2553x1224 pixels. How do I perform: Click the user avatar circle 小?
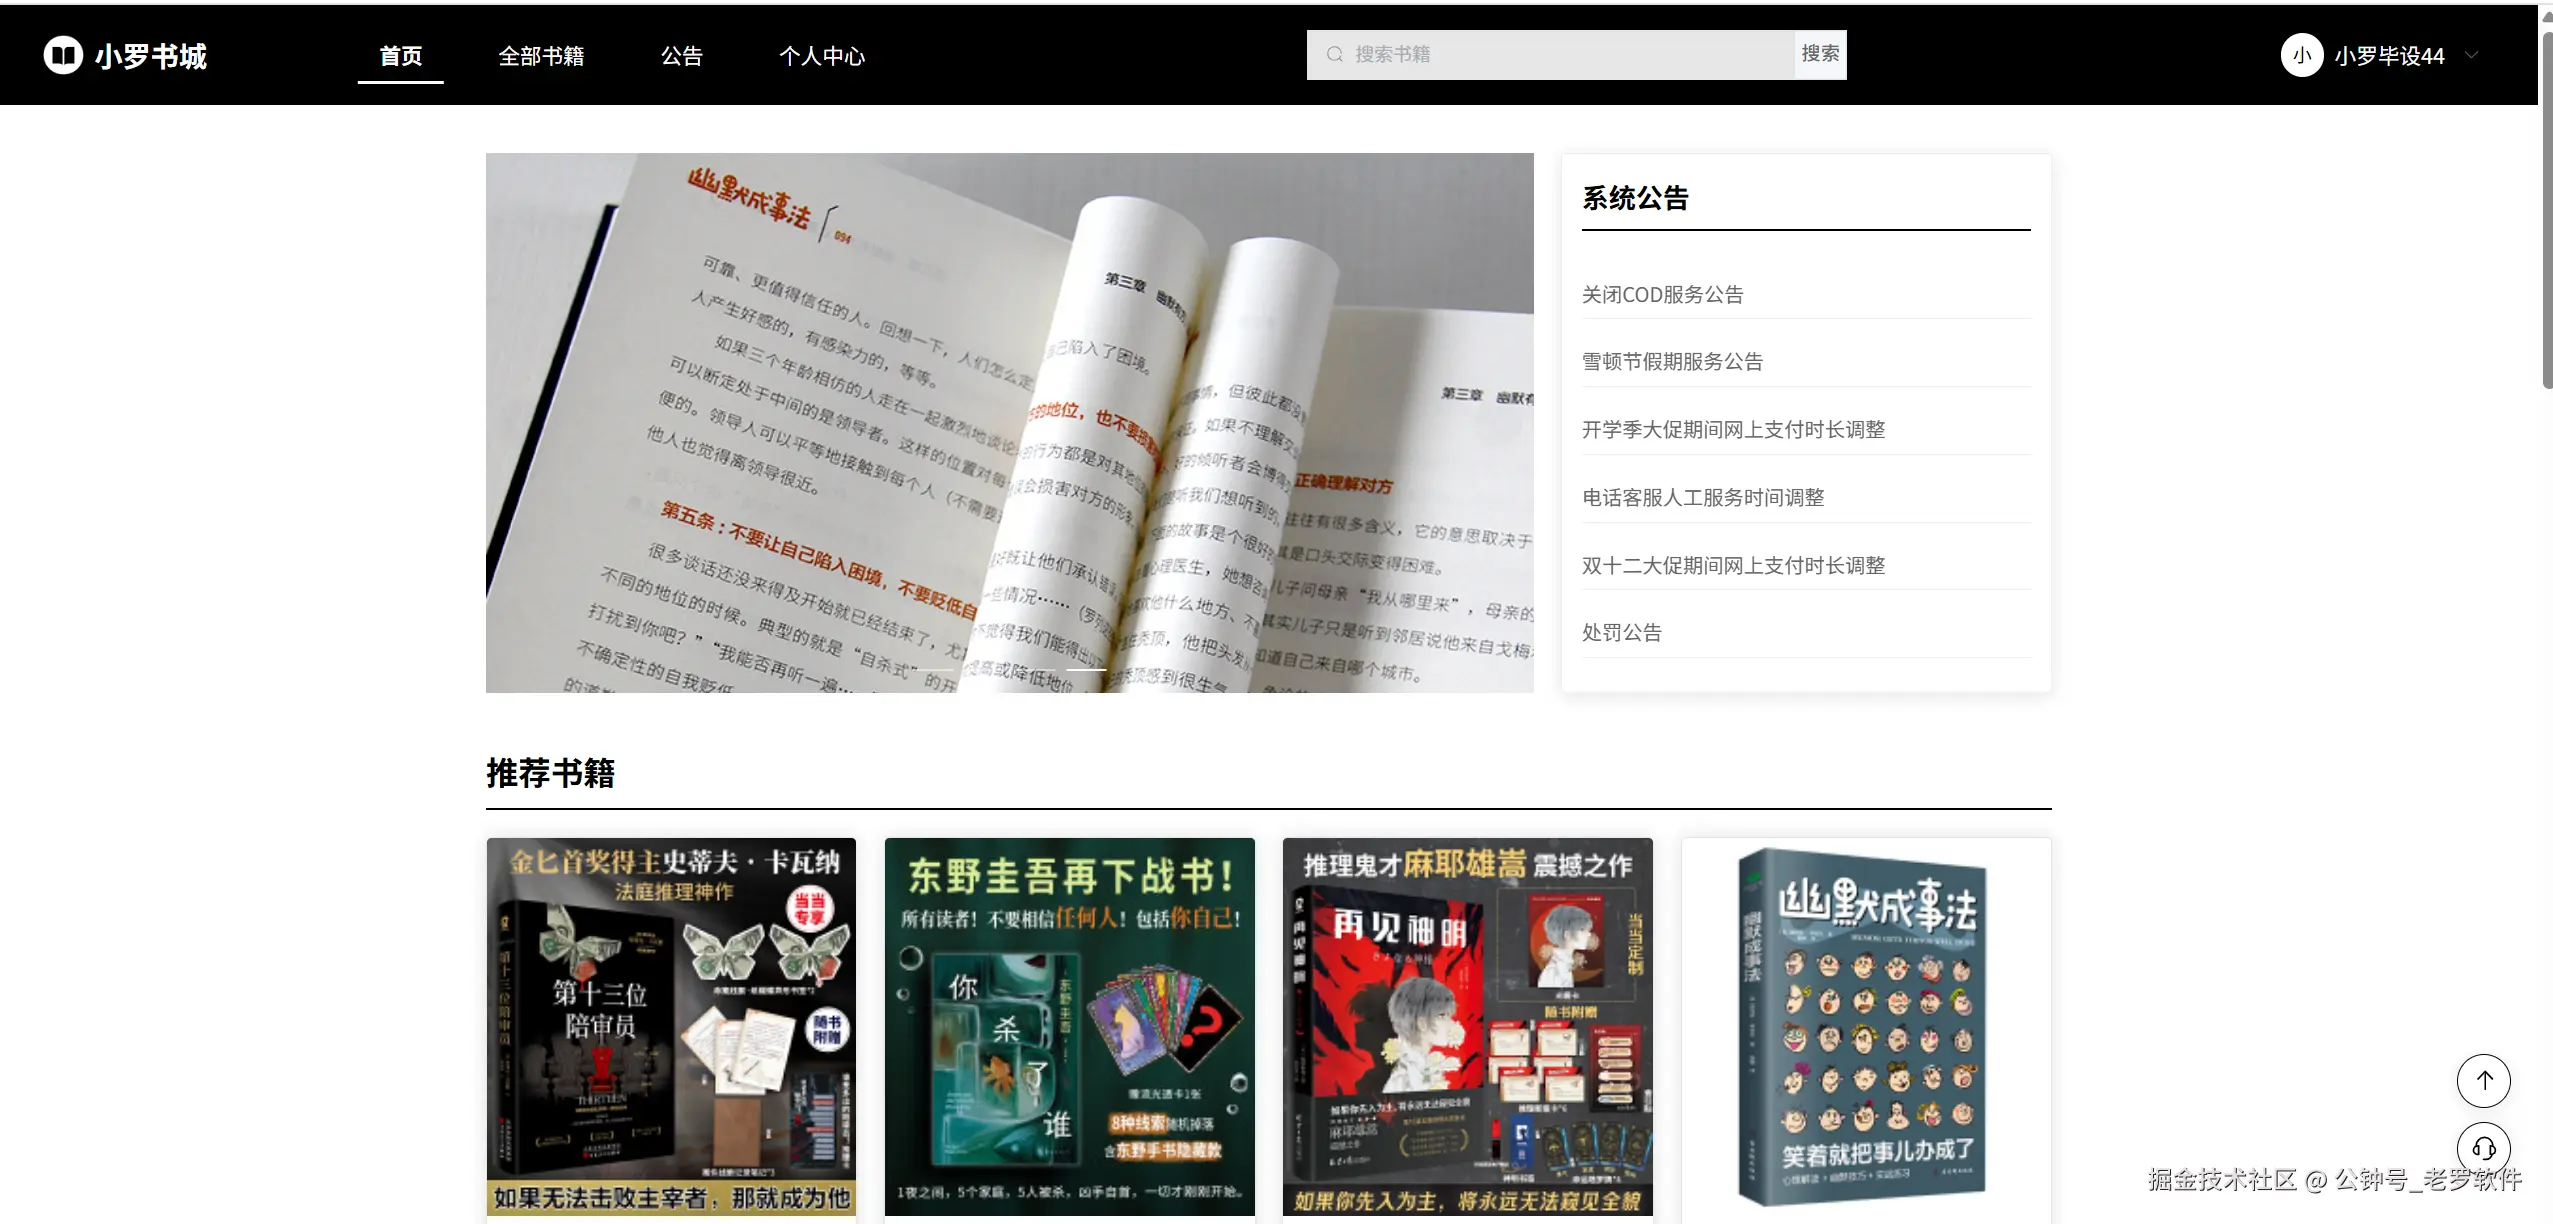click(2301, 55)
